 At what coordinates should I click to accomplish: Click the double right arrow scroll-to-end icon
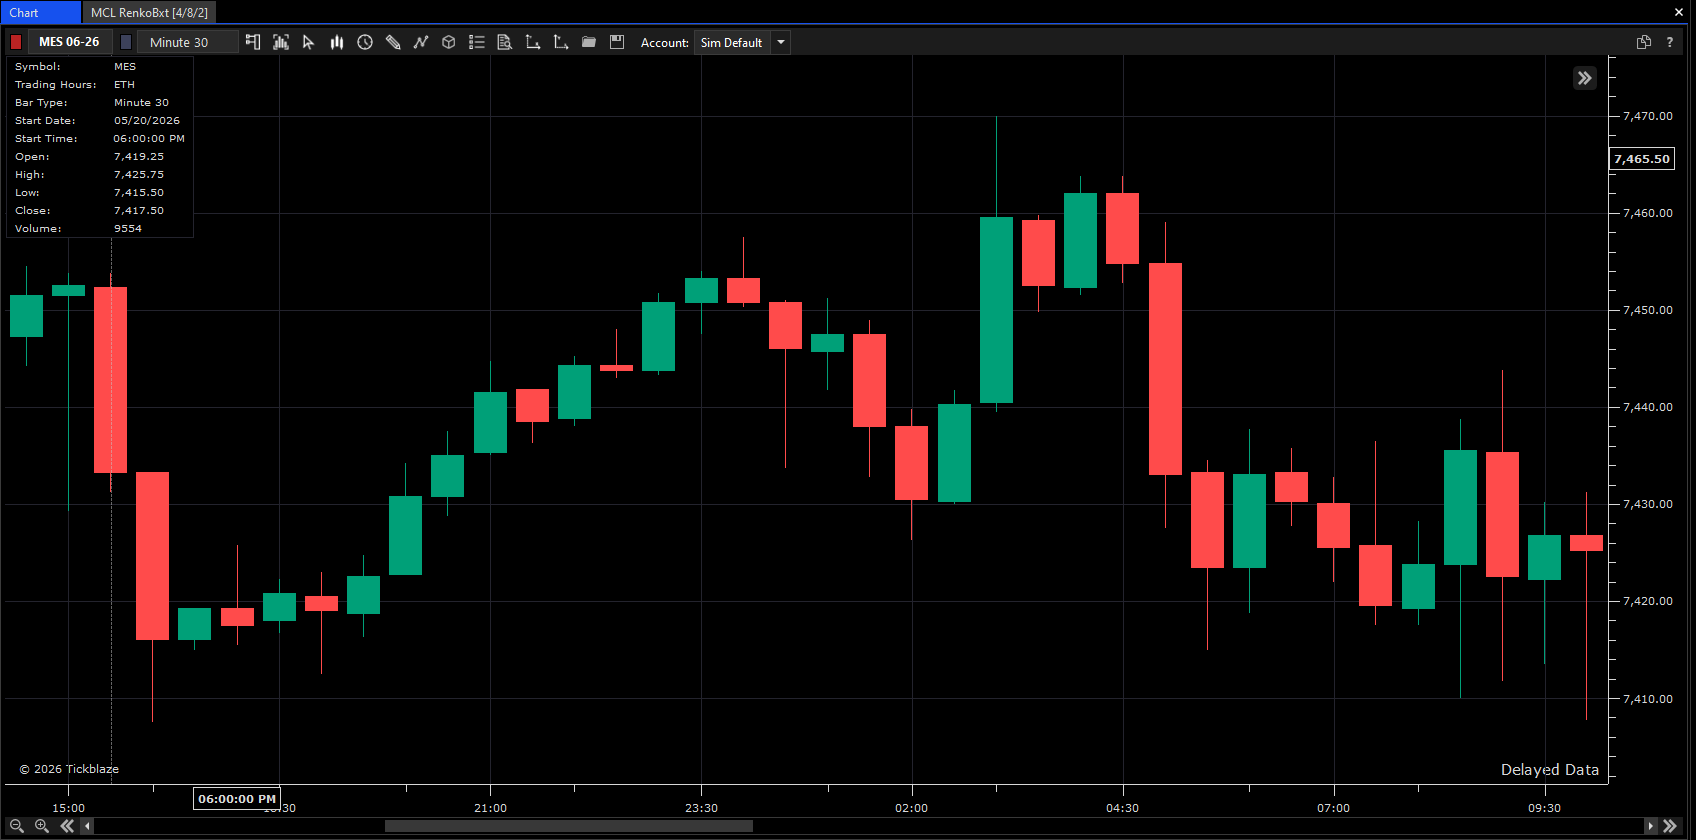pos(1669,826)
